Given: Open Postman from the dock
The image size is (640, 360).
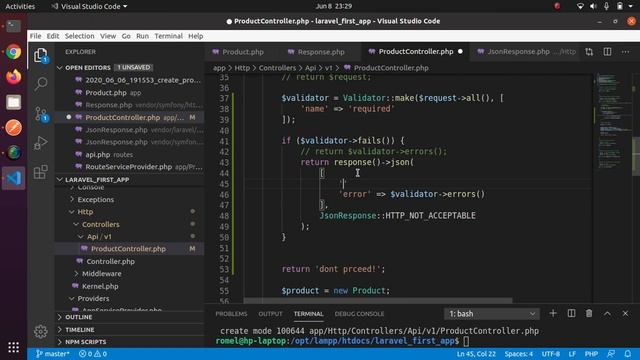Looking at the screenshot, I should 13,128.
